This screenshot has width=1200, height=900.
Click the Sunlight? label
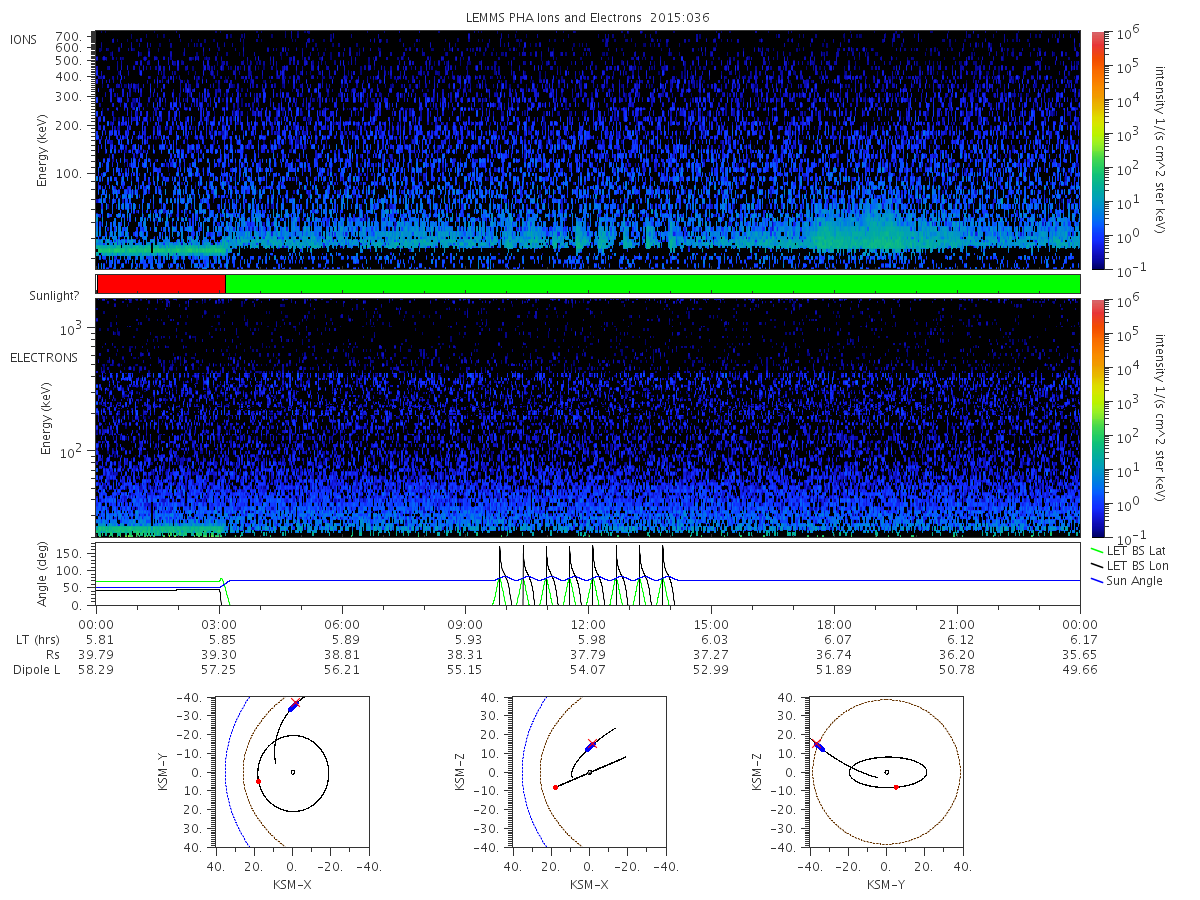coord(53,296)
